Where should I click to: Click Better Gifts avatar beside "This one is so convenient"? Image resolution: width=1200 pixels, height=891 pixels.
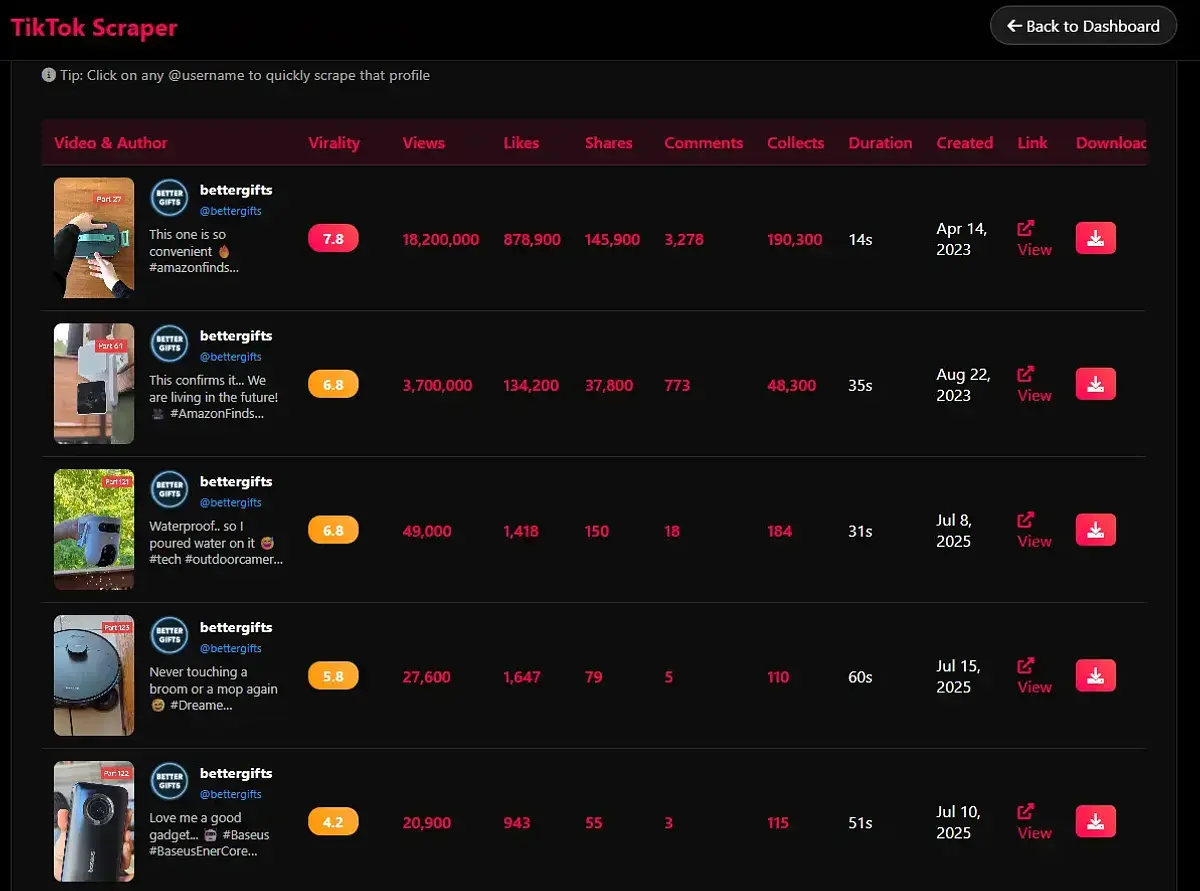coord(169,198)
